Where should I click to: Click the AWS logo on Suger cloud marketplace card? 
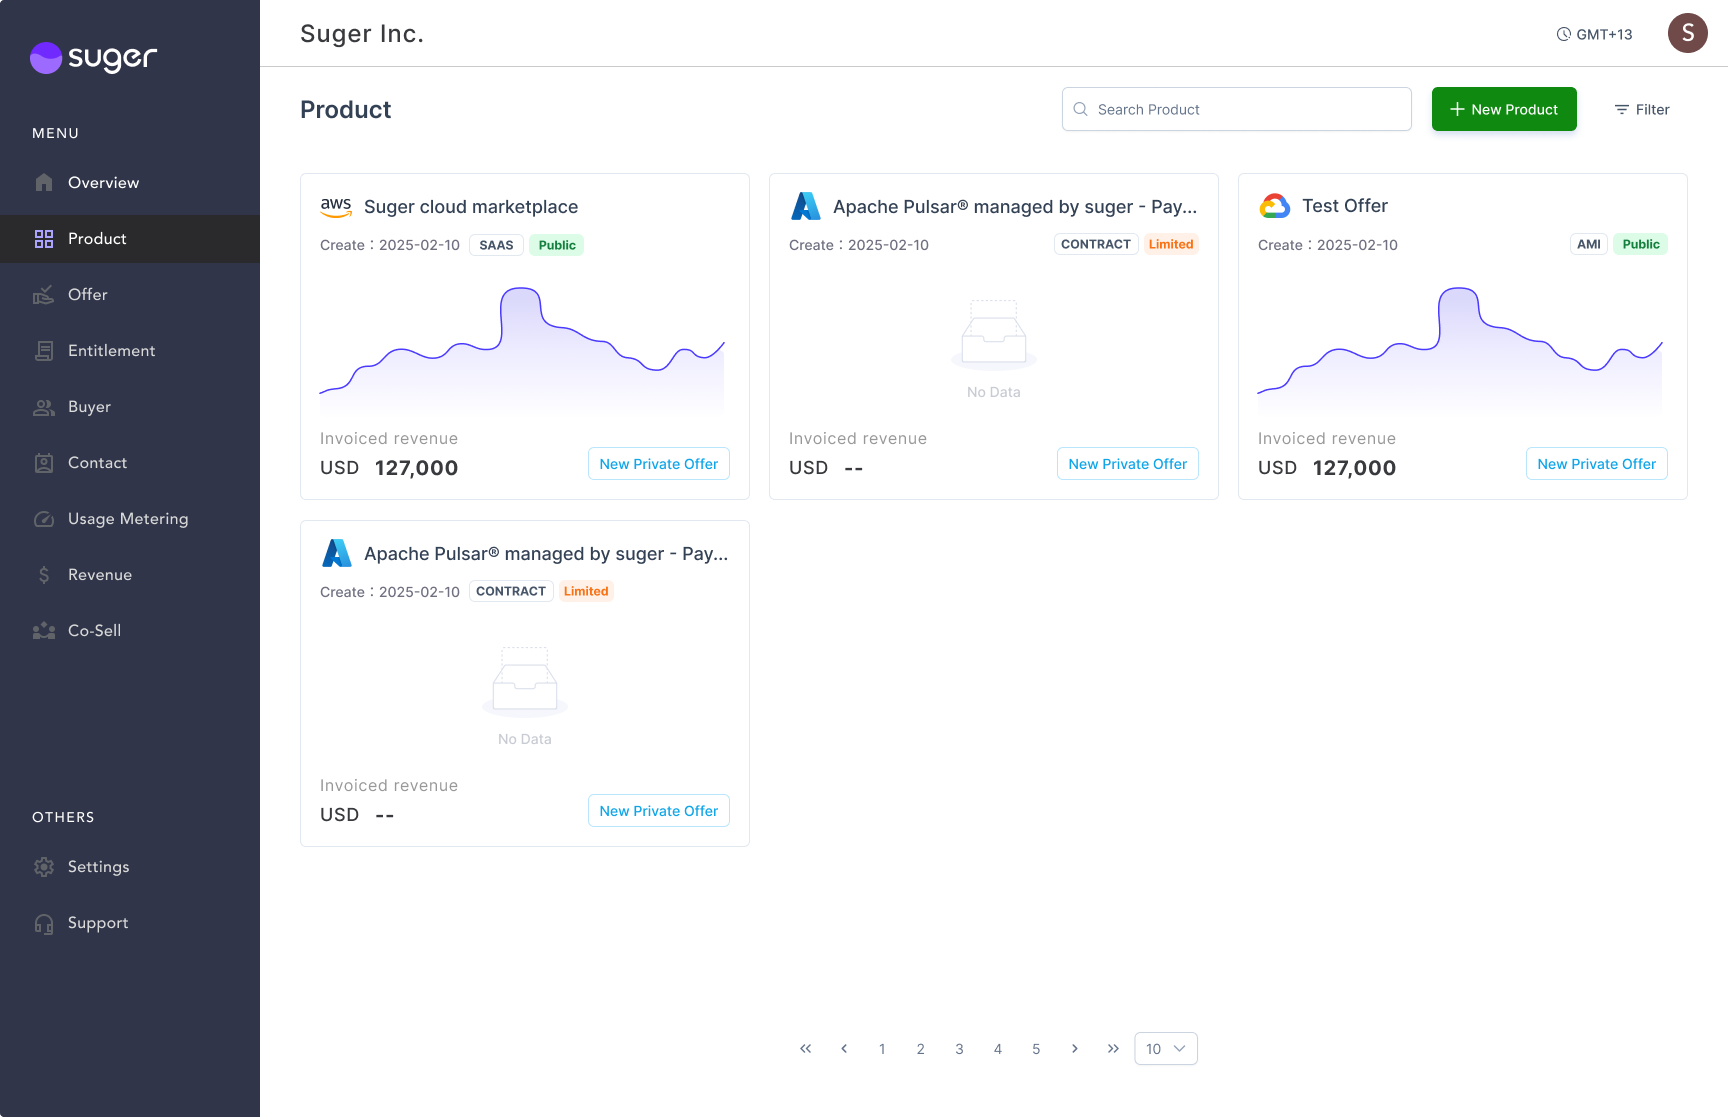(x=336, y=206)
